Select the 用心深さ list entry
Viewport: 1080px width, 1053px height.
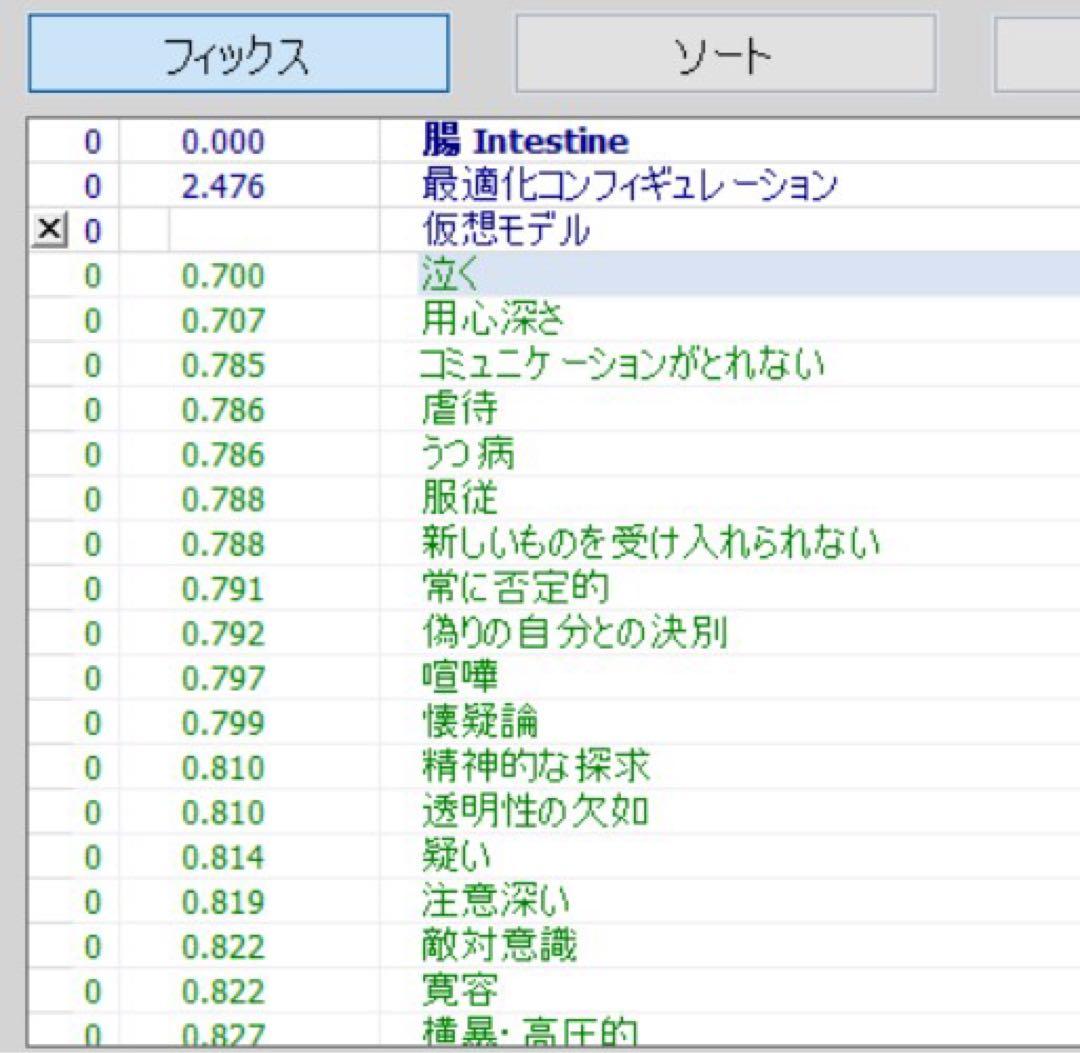493,321
